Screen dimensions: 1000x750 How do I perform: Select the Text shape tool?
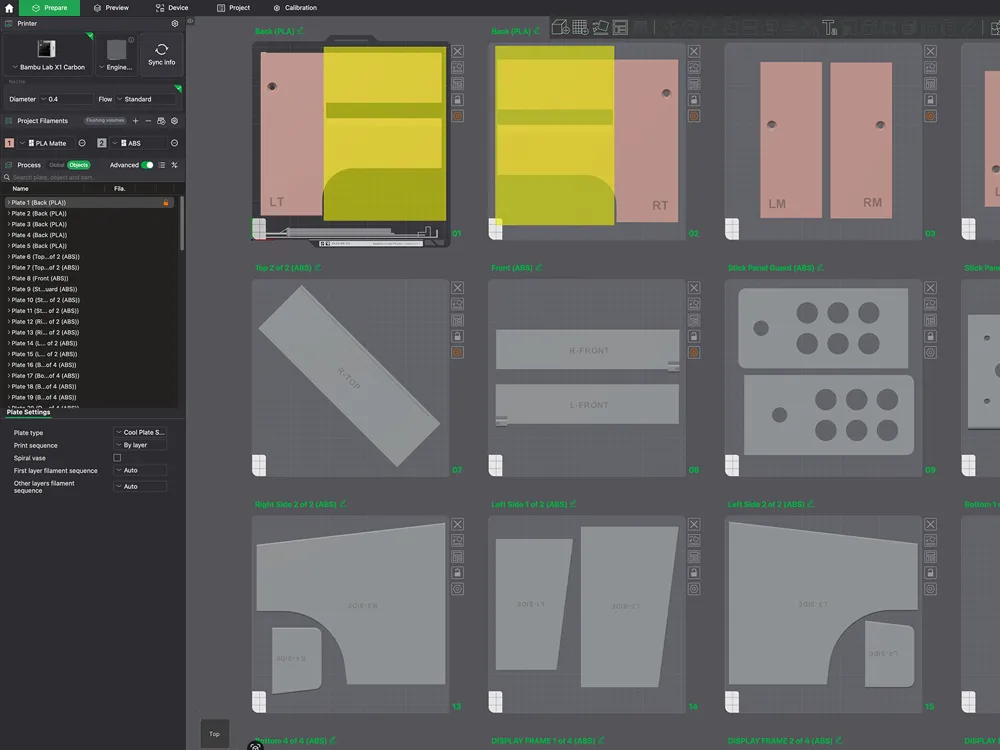click(829, 27)
